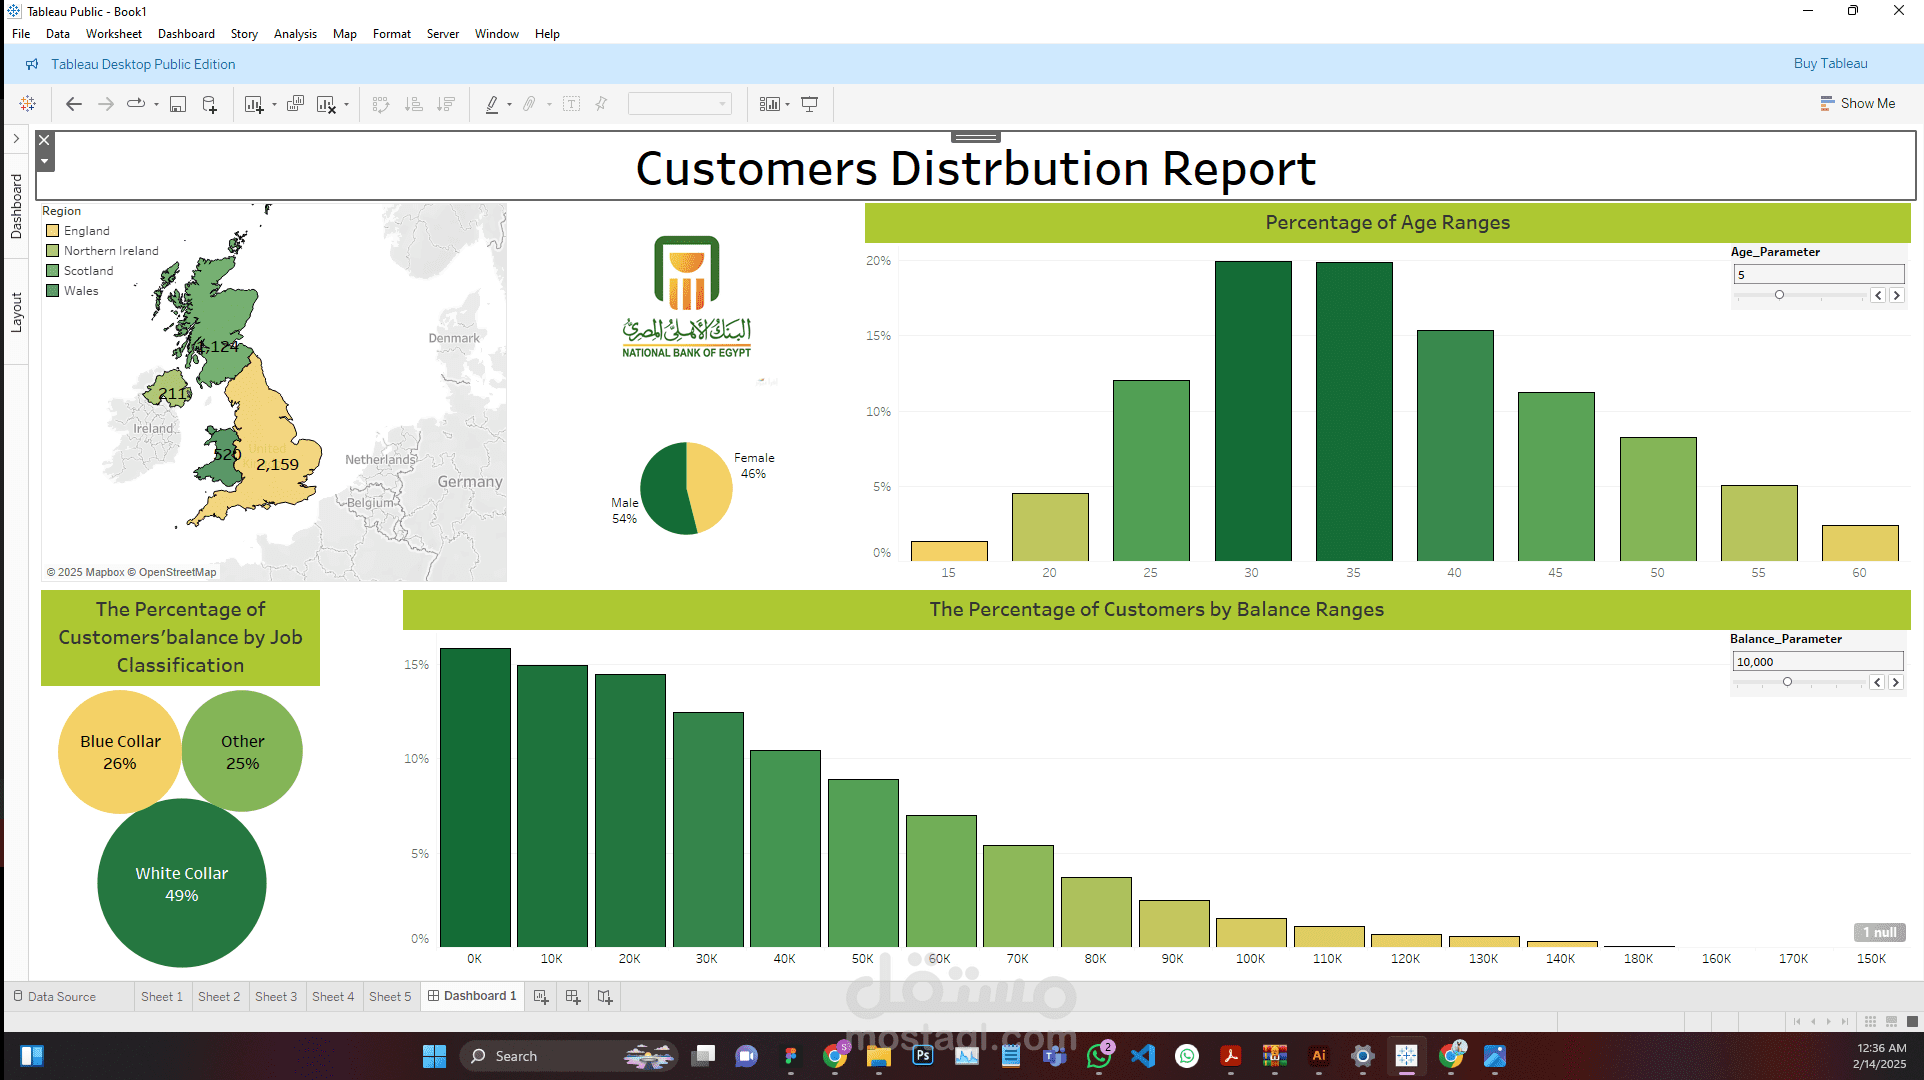1924x1080 pixels.
Task: Click the Replay Animation toolbar icon
Action: [x=136, y=103]
